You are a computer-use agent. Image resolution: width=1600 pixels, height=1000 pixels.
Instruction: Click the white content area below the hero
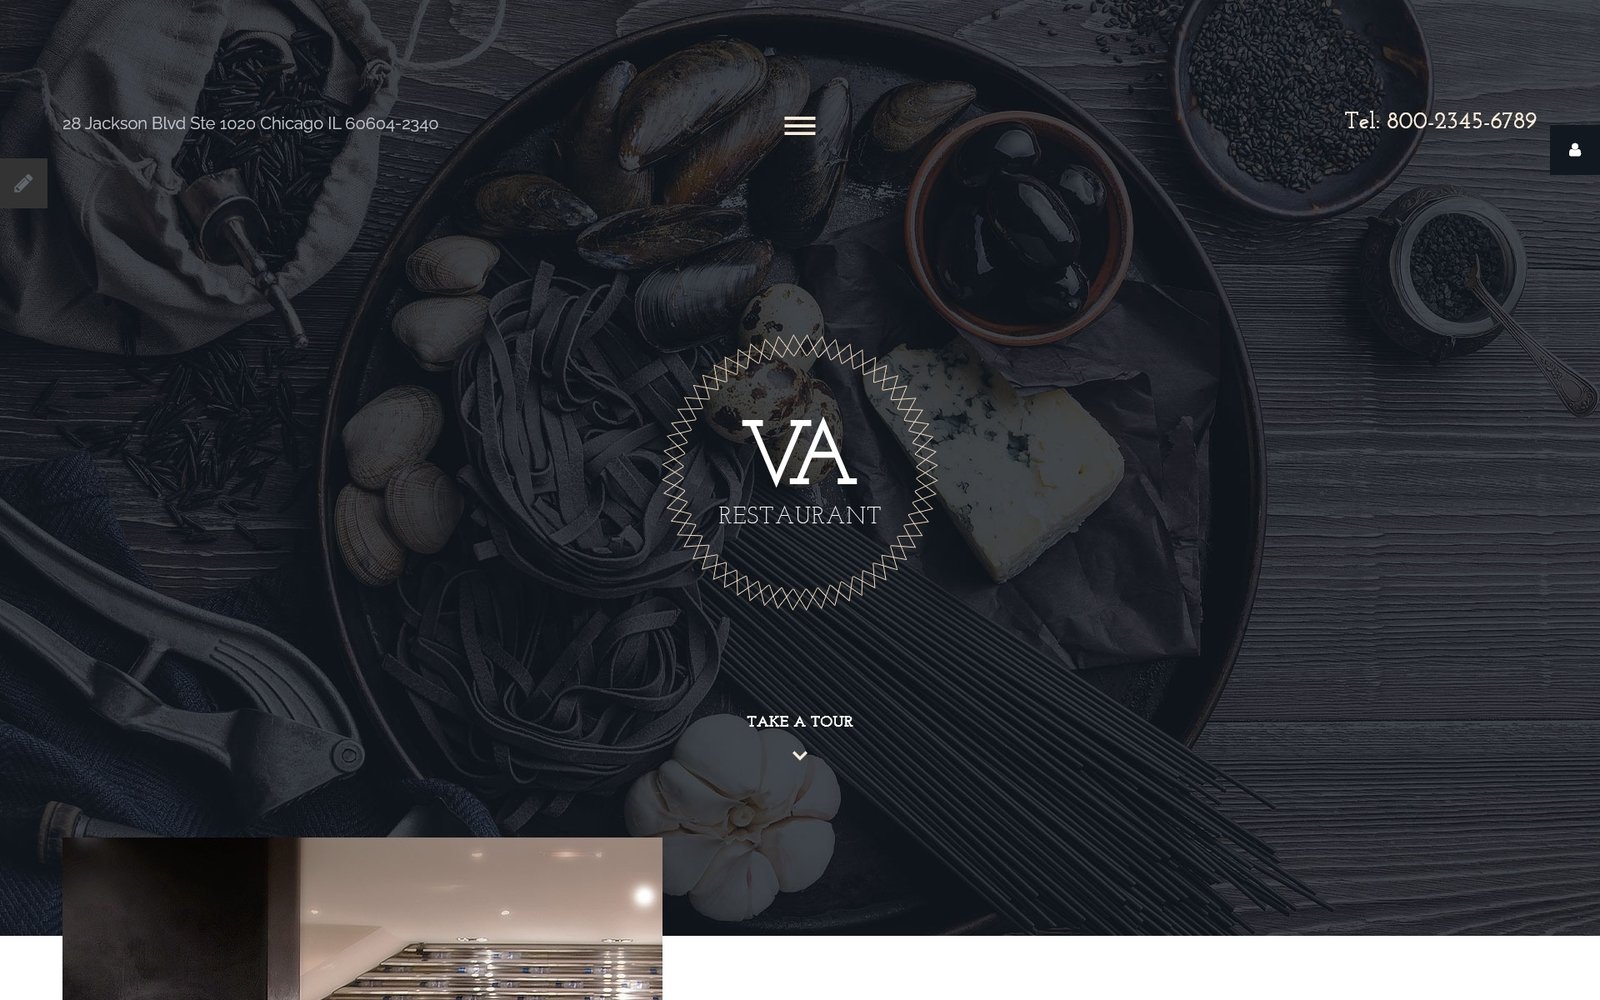(x=1130, y=968)
